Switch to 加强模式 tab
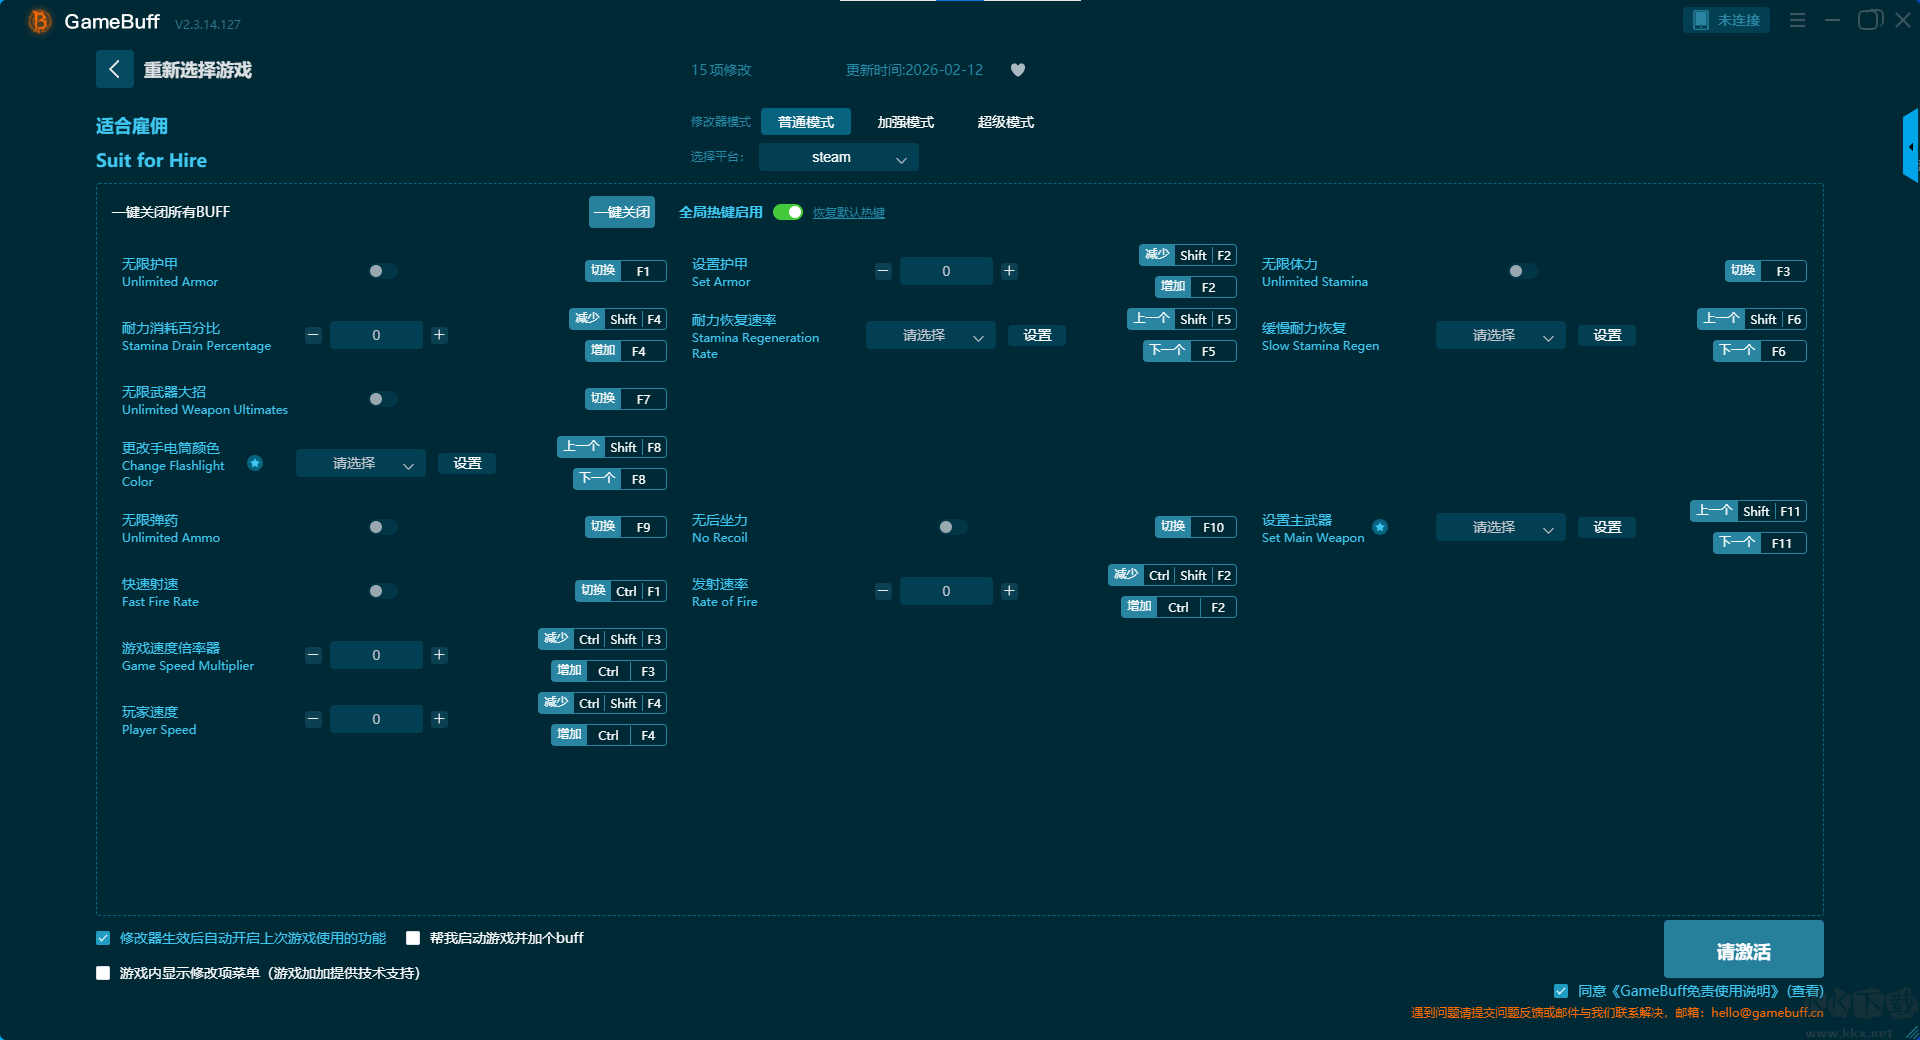The height and width of the screenshot is (1040, 1920). 905,122
